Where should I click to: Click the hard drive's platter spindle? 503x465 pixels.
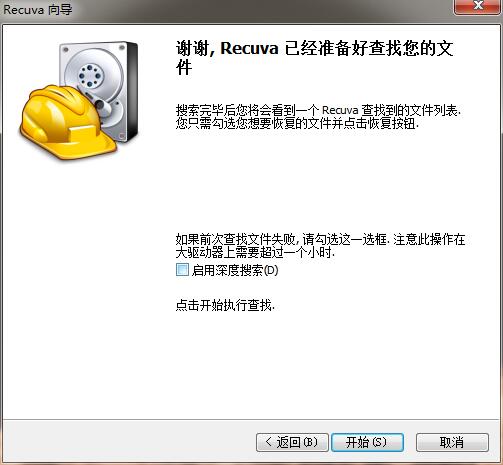90,75
